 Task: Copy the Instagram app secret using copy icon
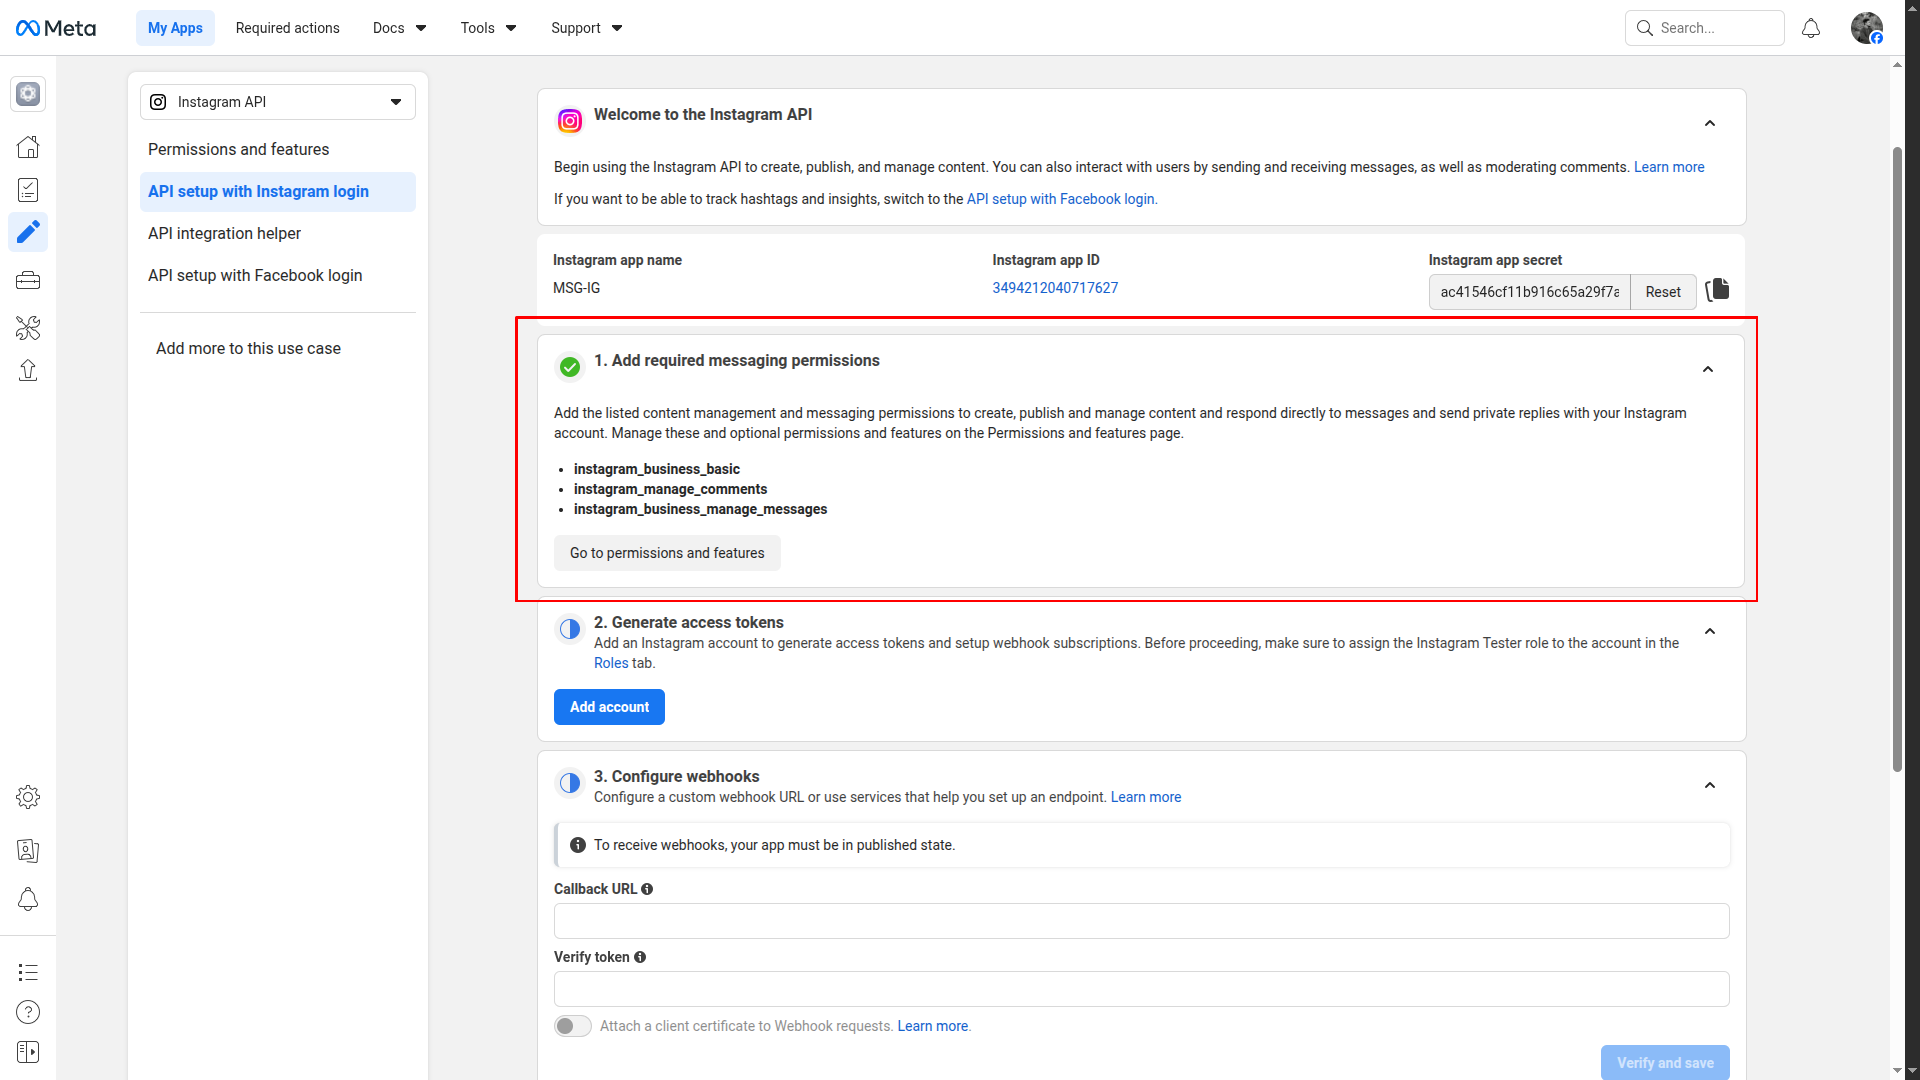[1717, 290]
